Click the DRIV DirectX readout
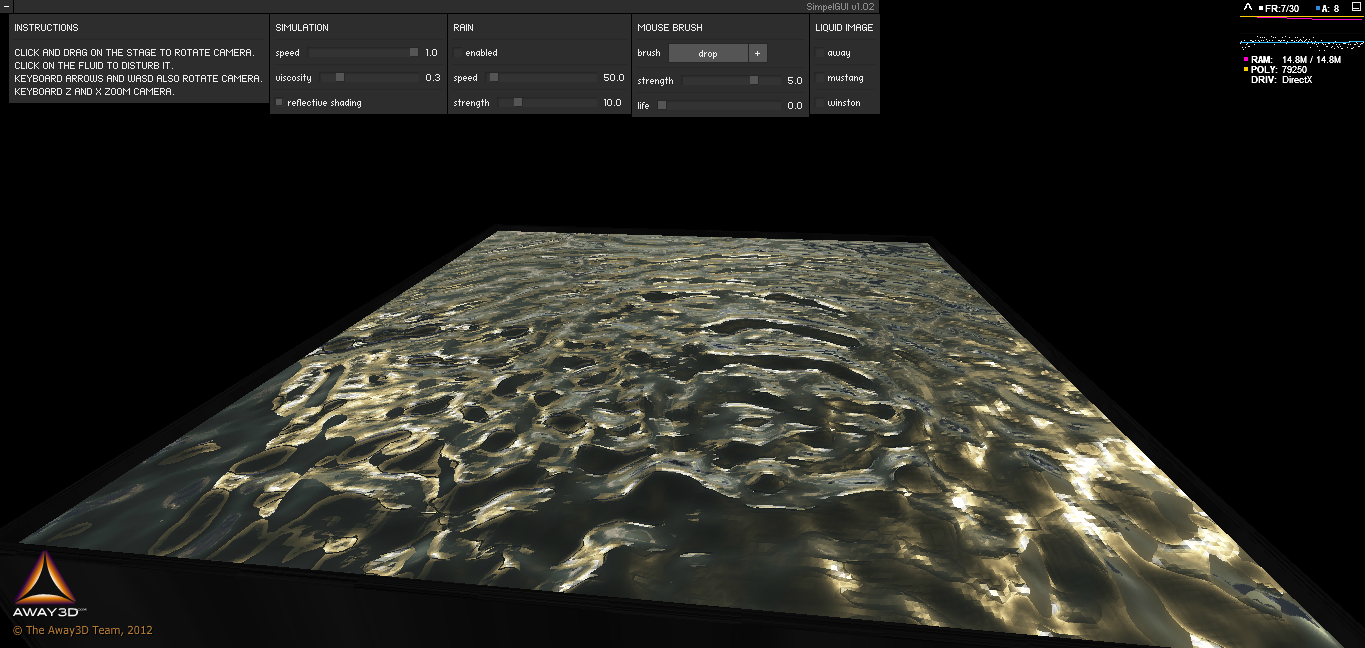The height and width of the screenshot is (648, 1365). pyautogui.click(x=1281, y=80)
